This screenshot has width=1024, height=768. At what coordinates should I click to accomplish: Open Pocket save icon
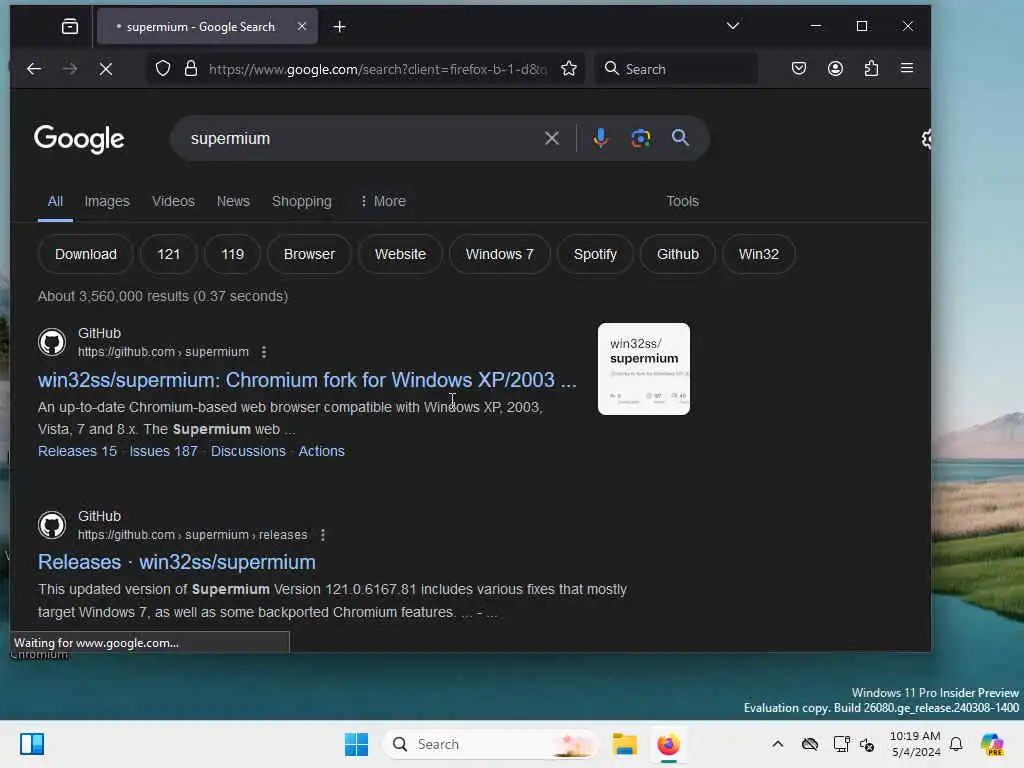click(x=799, y=69)
